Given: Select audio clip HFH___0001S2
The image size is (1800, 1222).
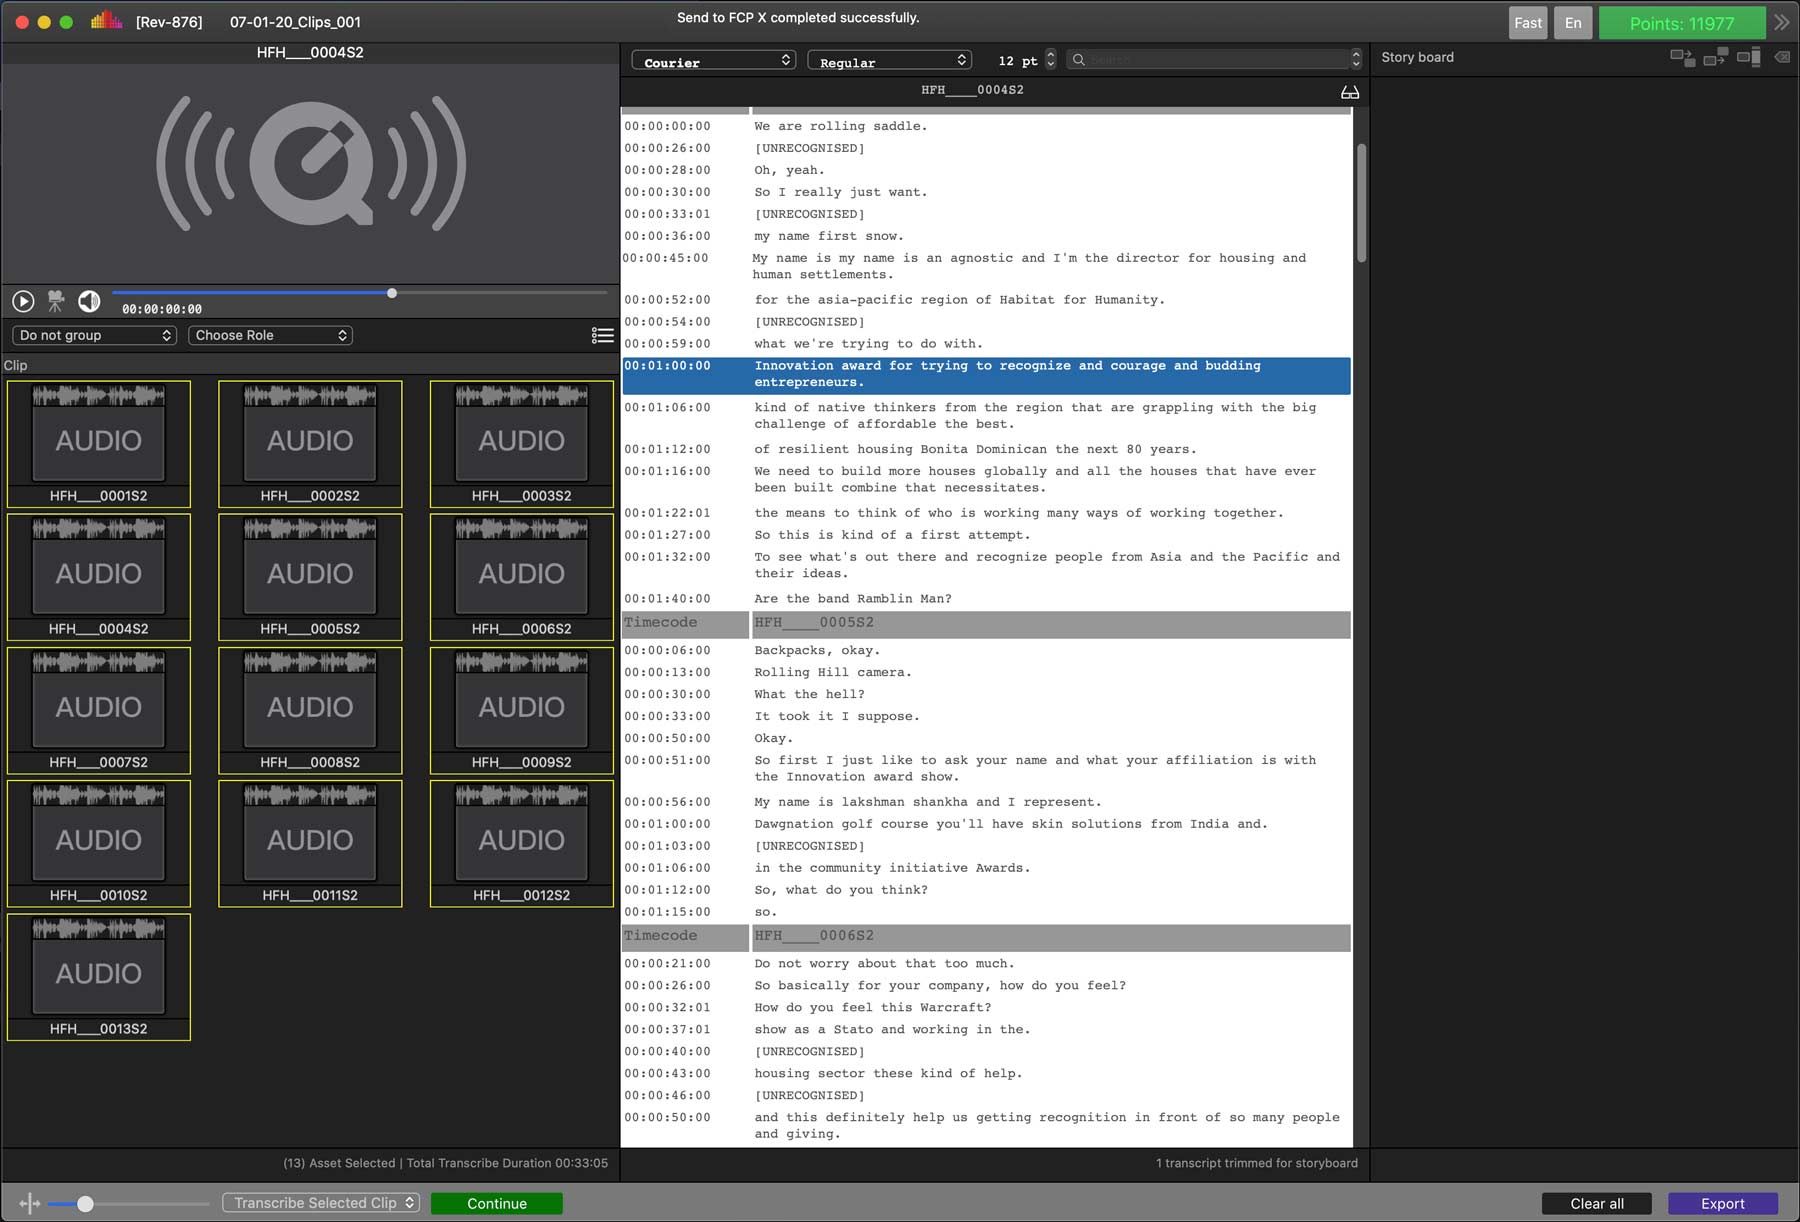Looking at the screenshot, I should (x=99, y=444).
